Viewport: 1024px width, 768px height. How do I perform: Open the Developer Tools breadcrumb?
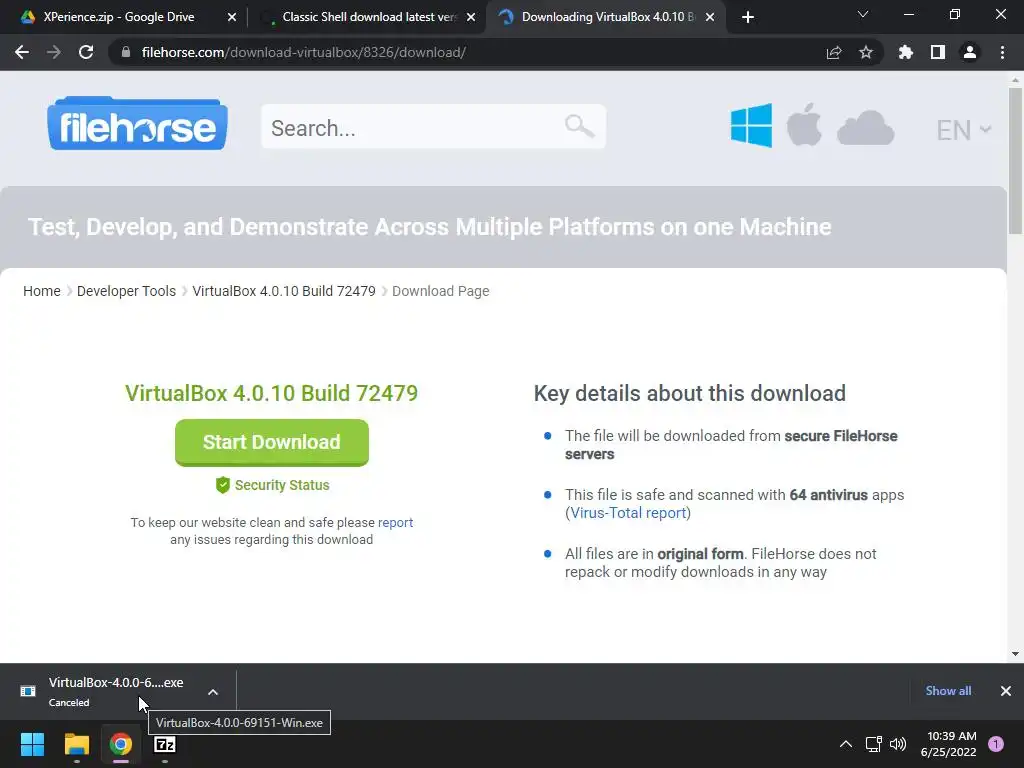(126, 291)
